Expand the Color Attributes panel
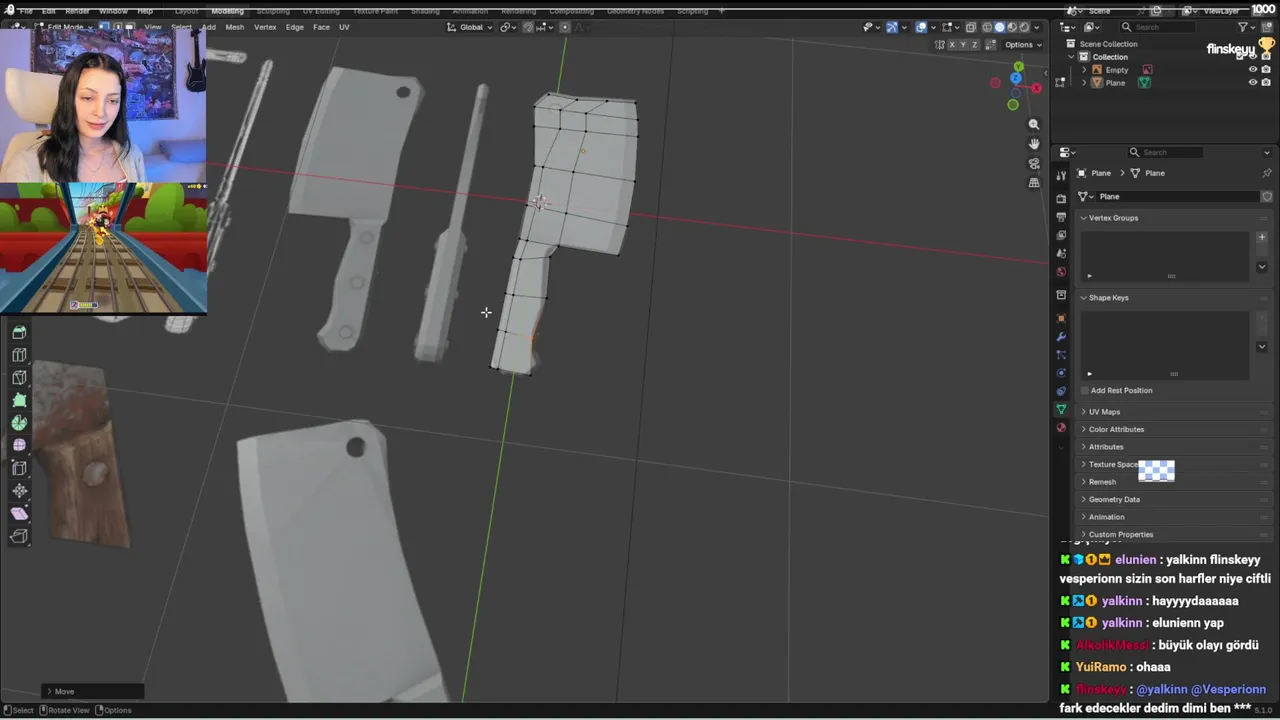The image size is (1280, 720). coord(1116,429)
